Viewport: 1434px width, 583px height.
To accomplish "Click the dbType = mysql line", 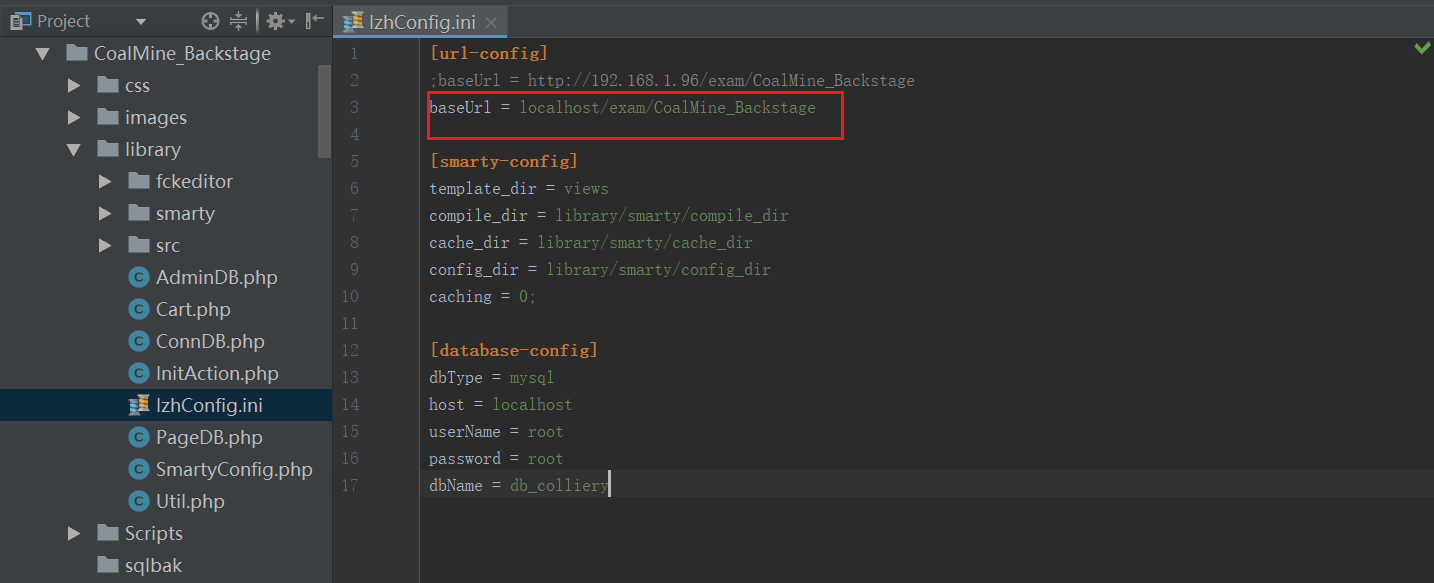I will [x=491, y=377].
